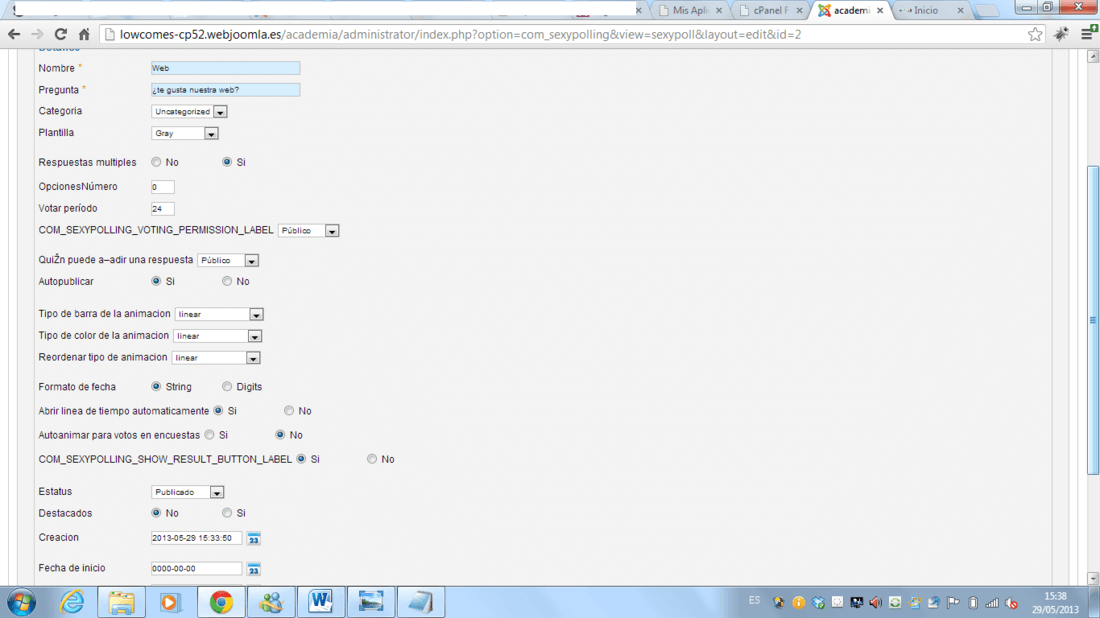The image size is (1100, 618).
Task: Click the Action Center flag icon
Action: (x=953, y=603)
